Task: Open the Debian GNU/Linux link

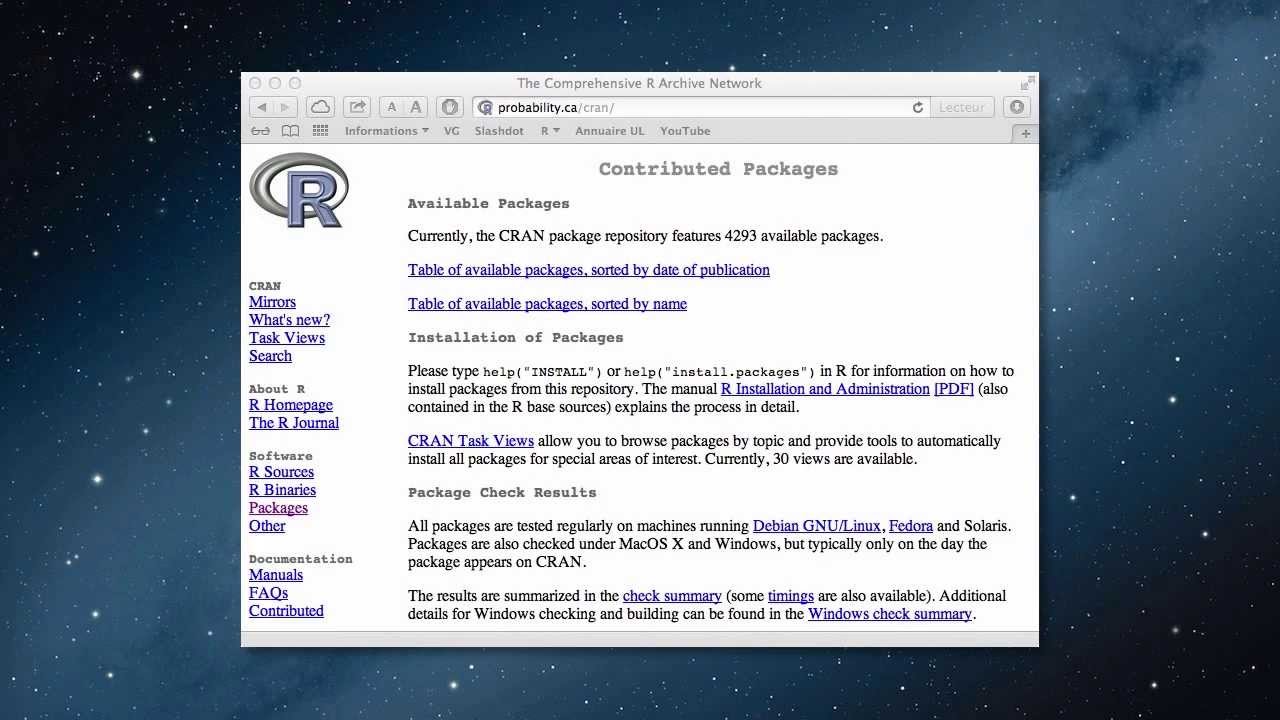Action: point(817,526)
